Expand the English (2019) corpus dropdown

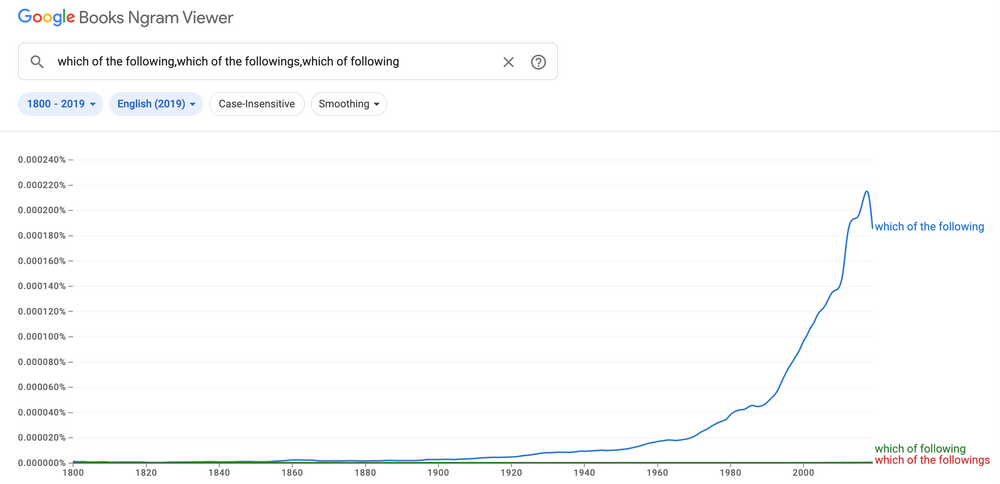point(156,104)
